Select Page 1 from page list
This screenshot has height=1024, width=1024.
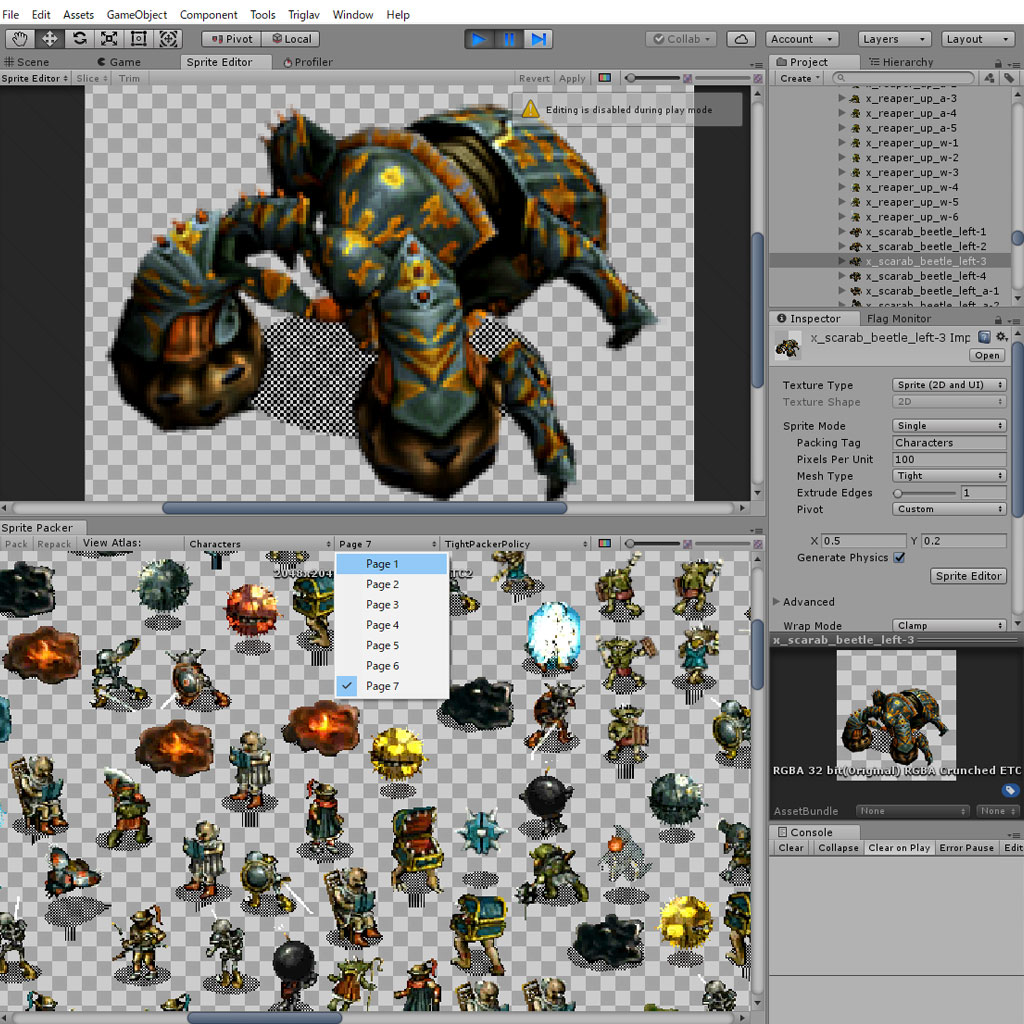(392, 564)
